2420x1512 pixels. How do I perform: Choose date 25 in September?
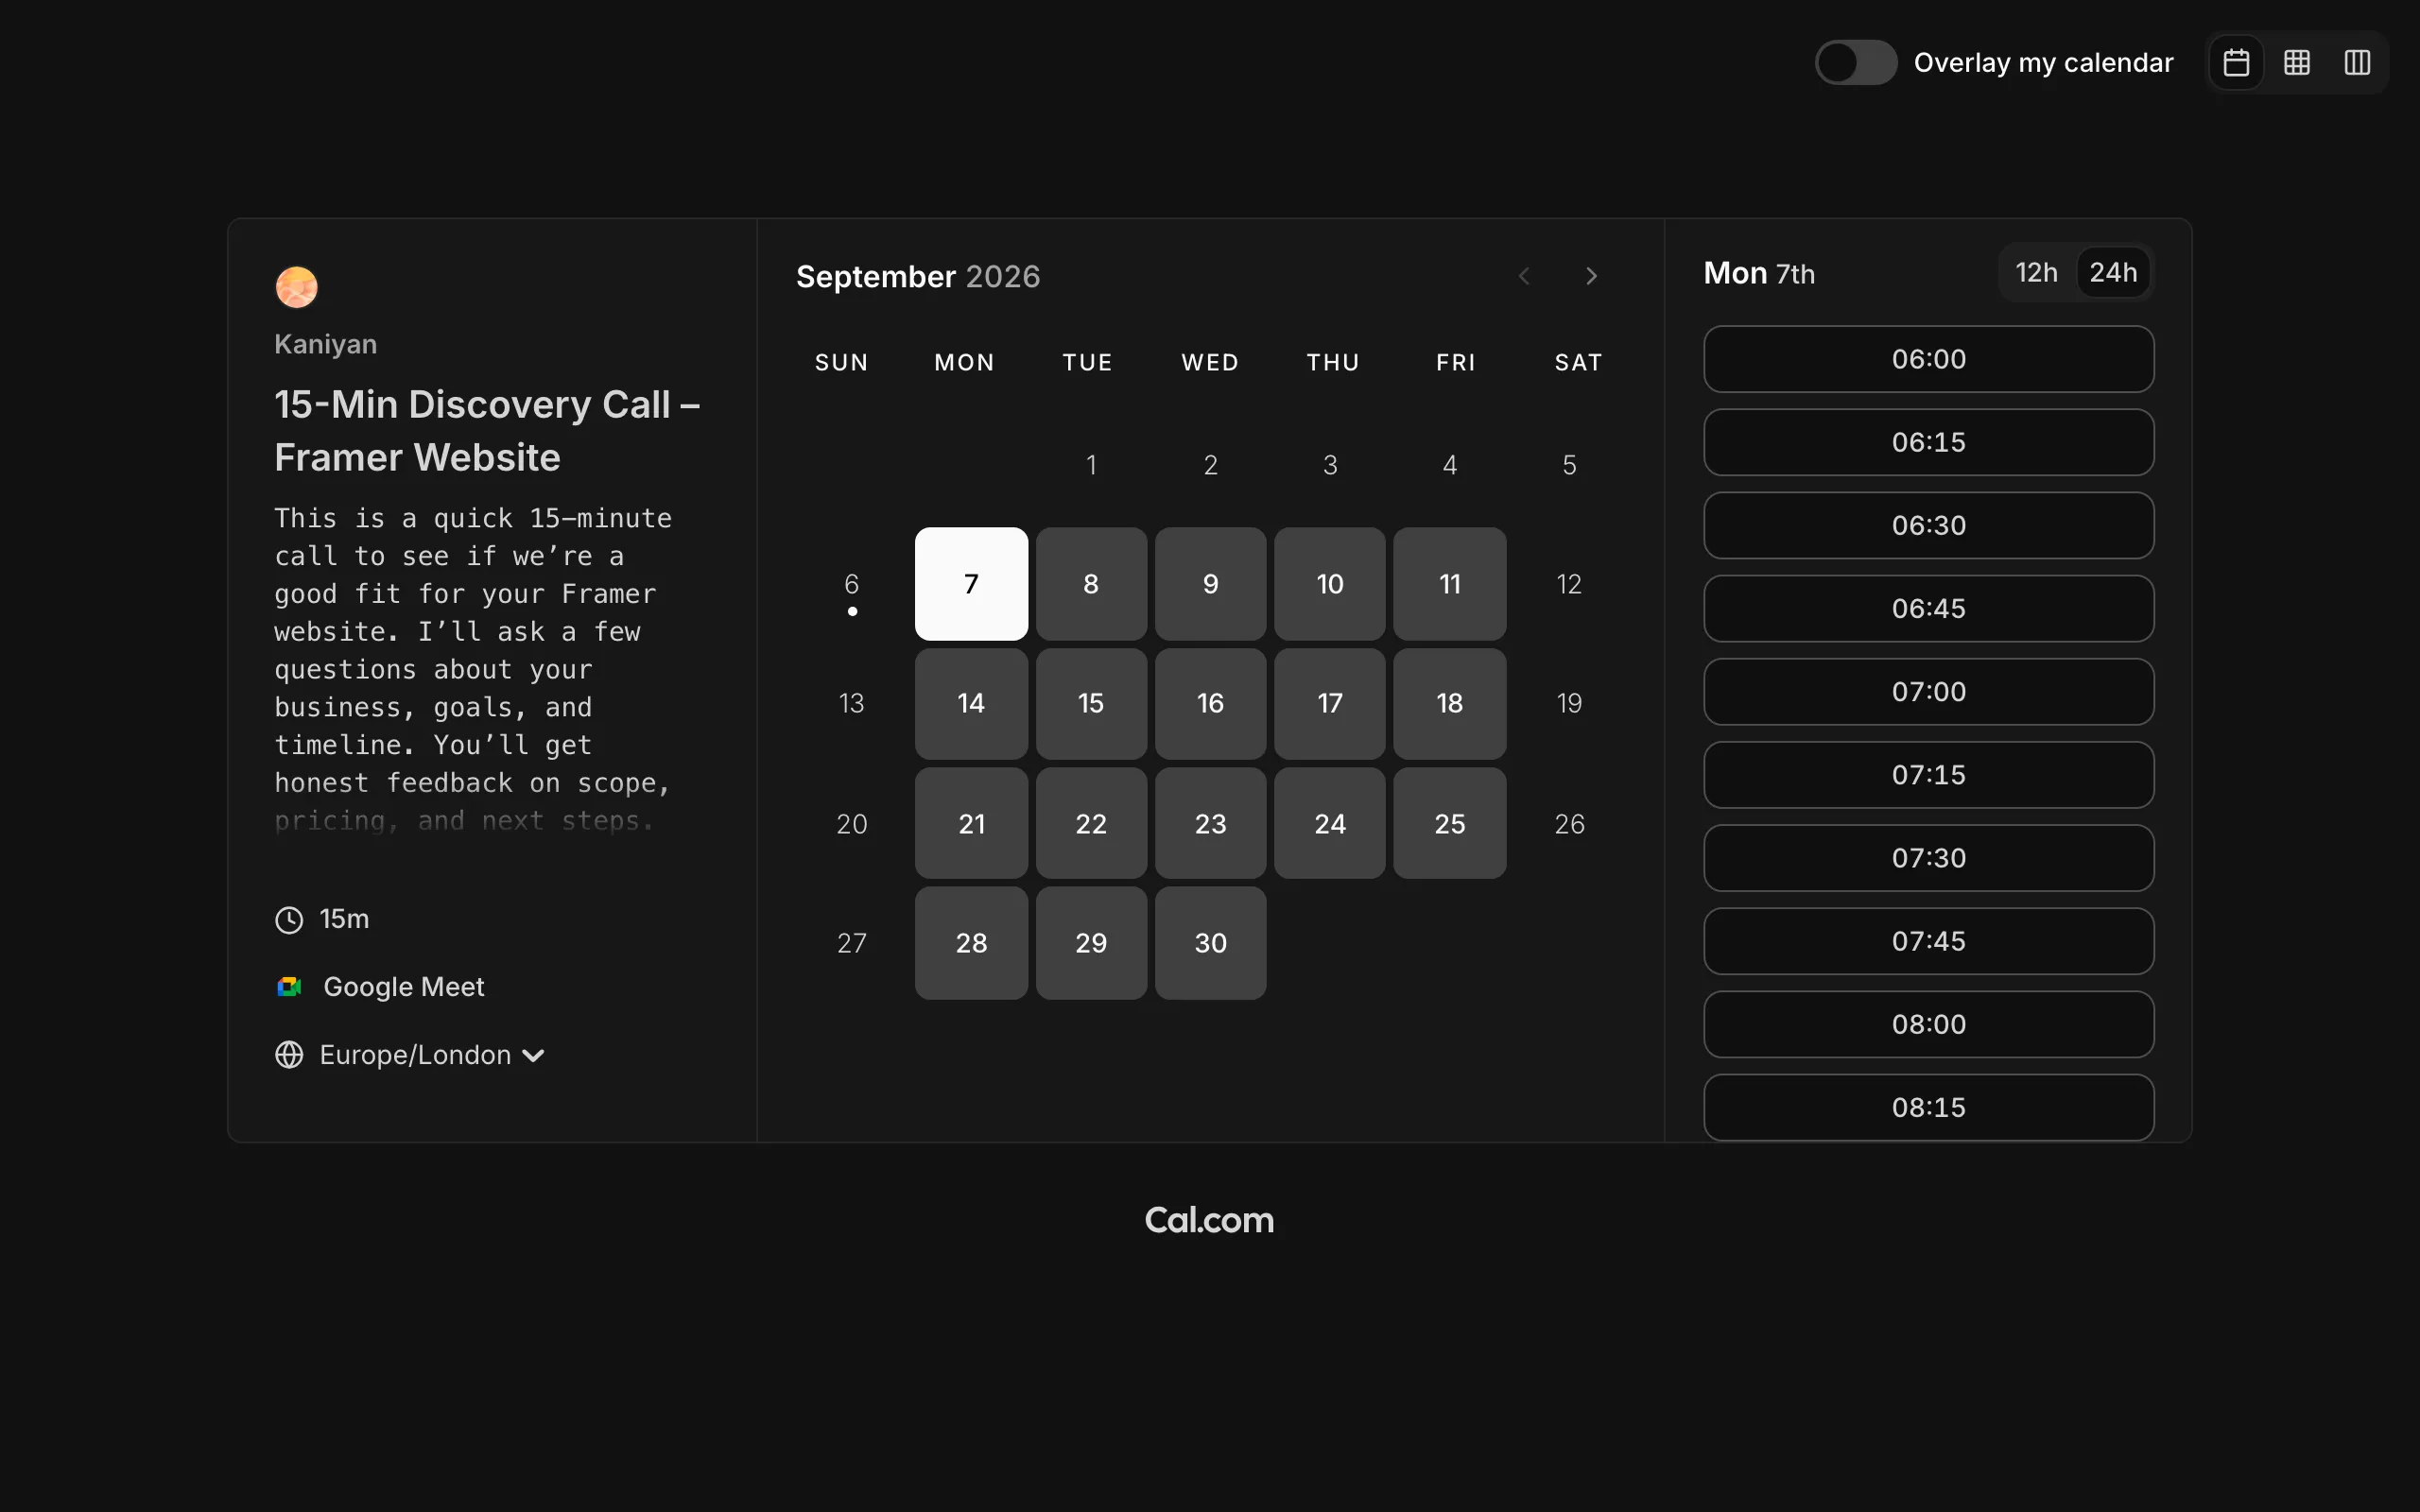1450,824
